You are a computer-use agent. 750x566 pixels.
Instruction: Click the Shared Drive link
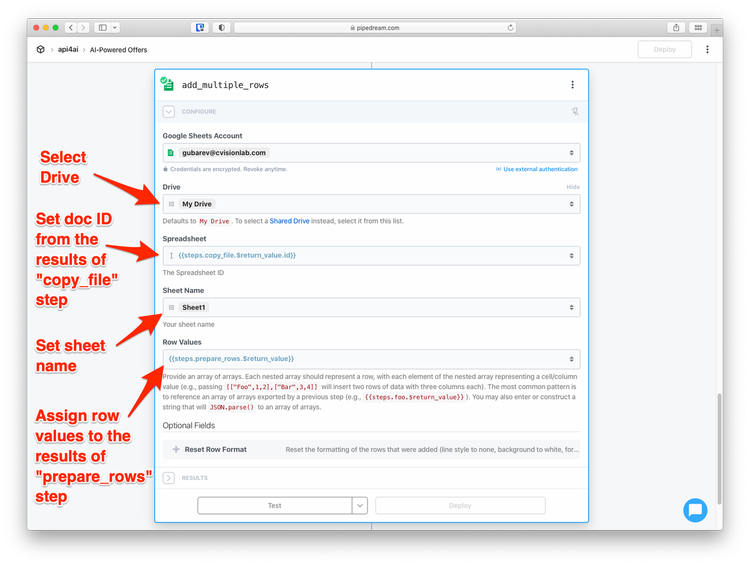click(289, 221)
